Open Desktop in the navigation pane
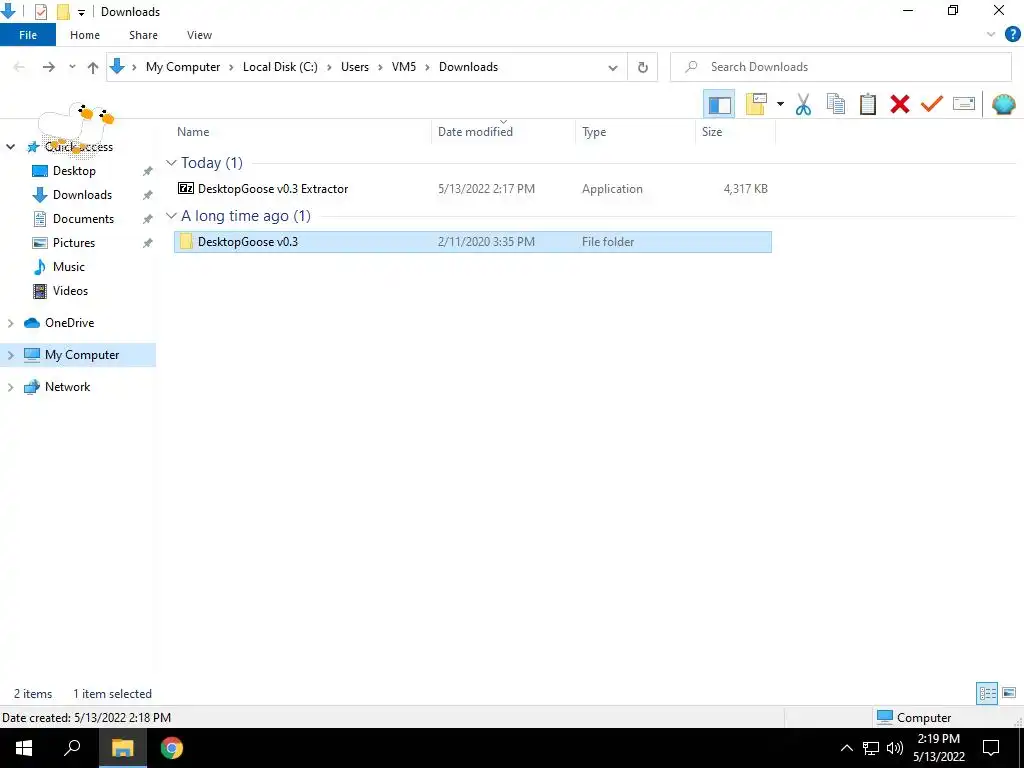Image resolution: width=1024 pixels, height=768 pixels. [74, 171]
